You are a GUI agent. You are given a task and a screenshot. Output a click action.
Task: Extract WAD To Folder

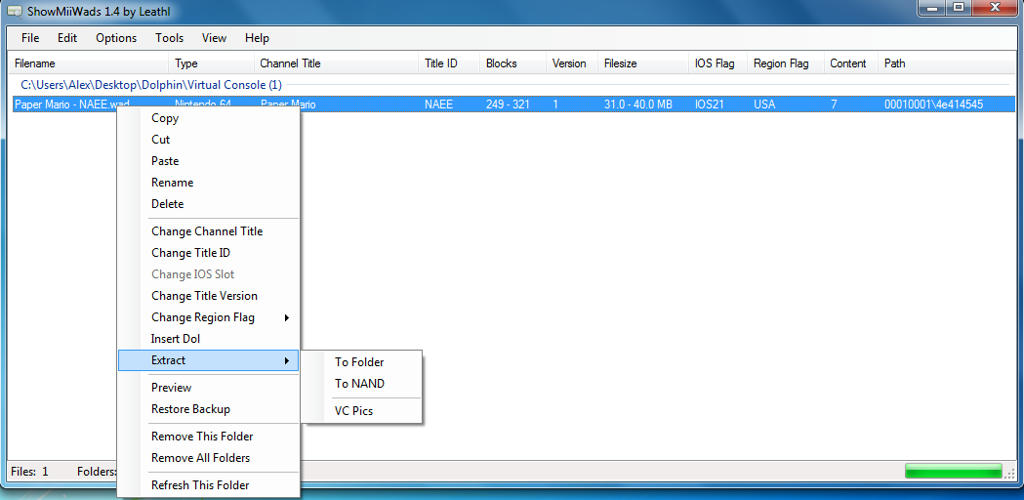pos(361,362)
